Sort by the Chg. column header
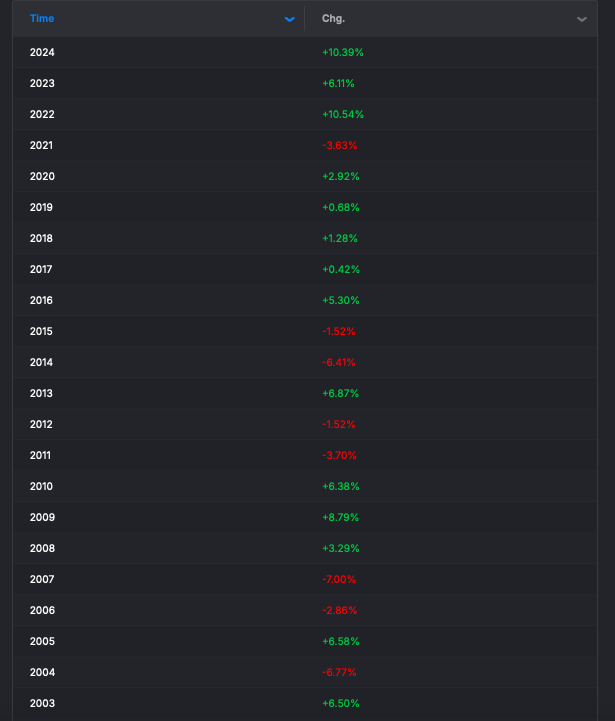 [x=333, y=18]
